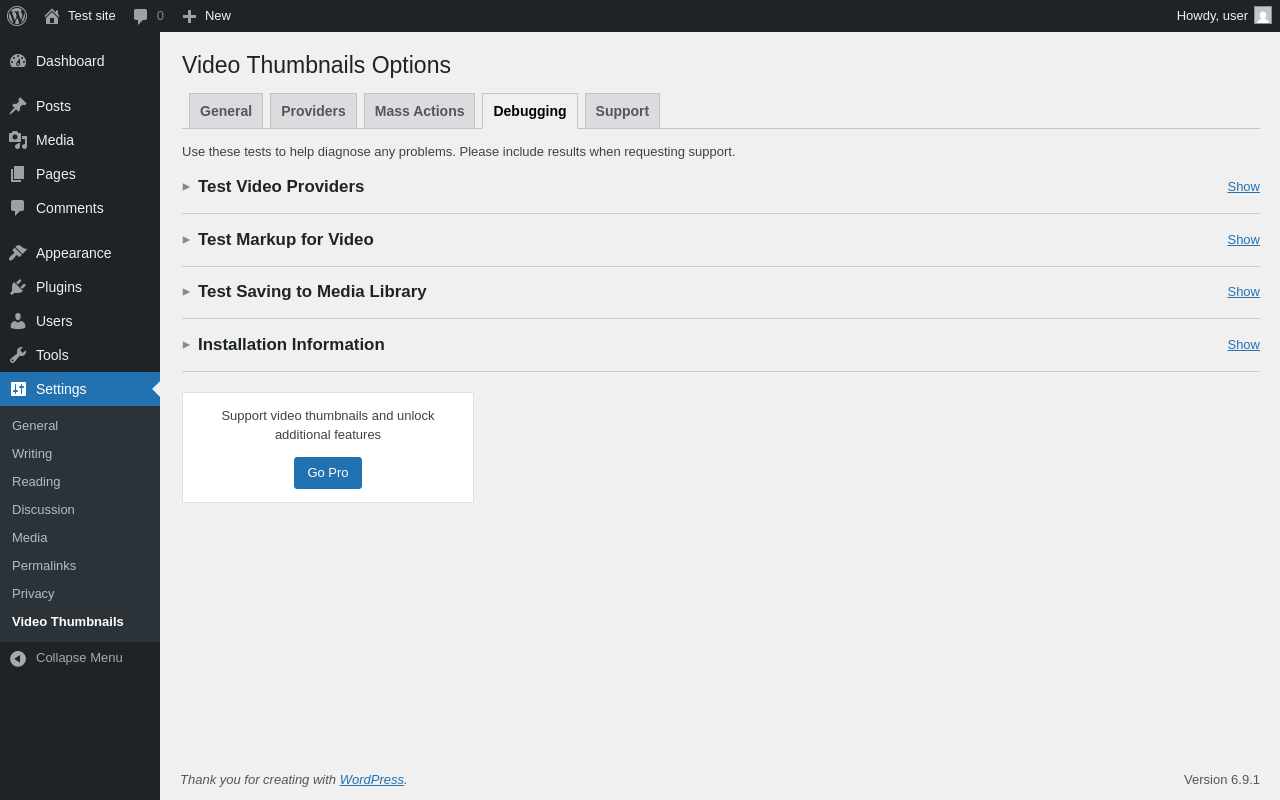Click the WordPress logo icon
The height and width of the screenshot is (800, 1280).
pyautogui.click(x=17, y=16)
